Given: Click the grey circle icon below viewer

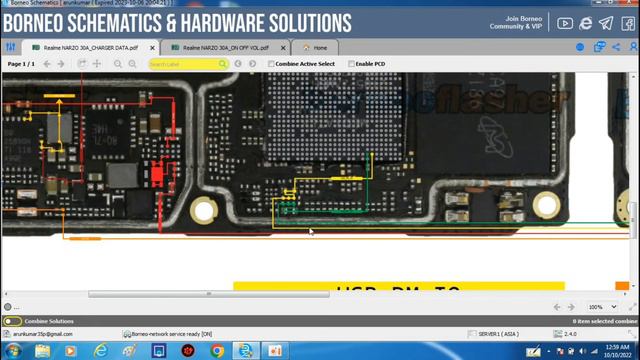Looking at the screenshot, I should coord(8,307).
